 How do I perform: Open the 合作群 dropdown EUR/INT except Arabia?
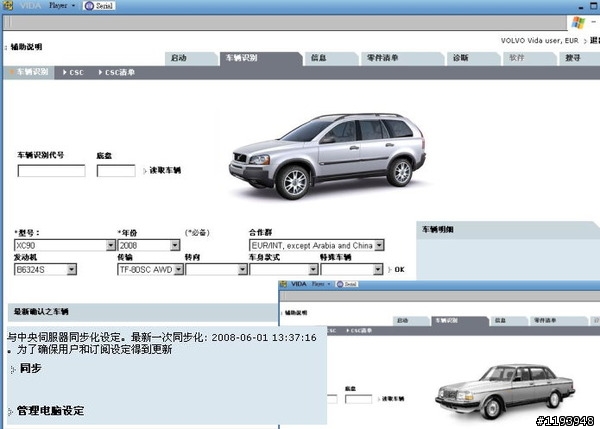pos(316,245)
